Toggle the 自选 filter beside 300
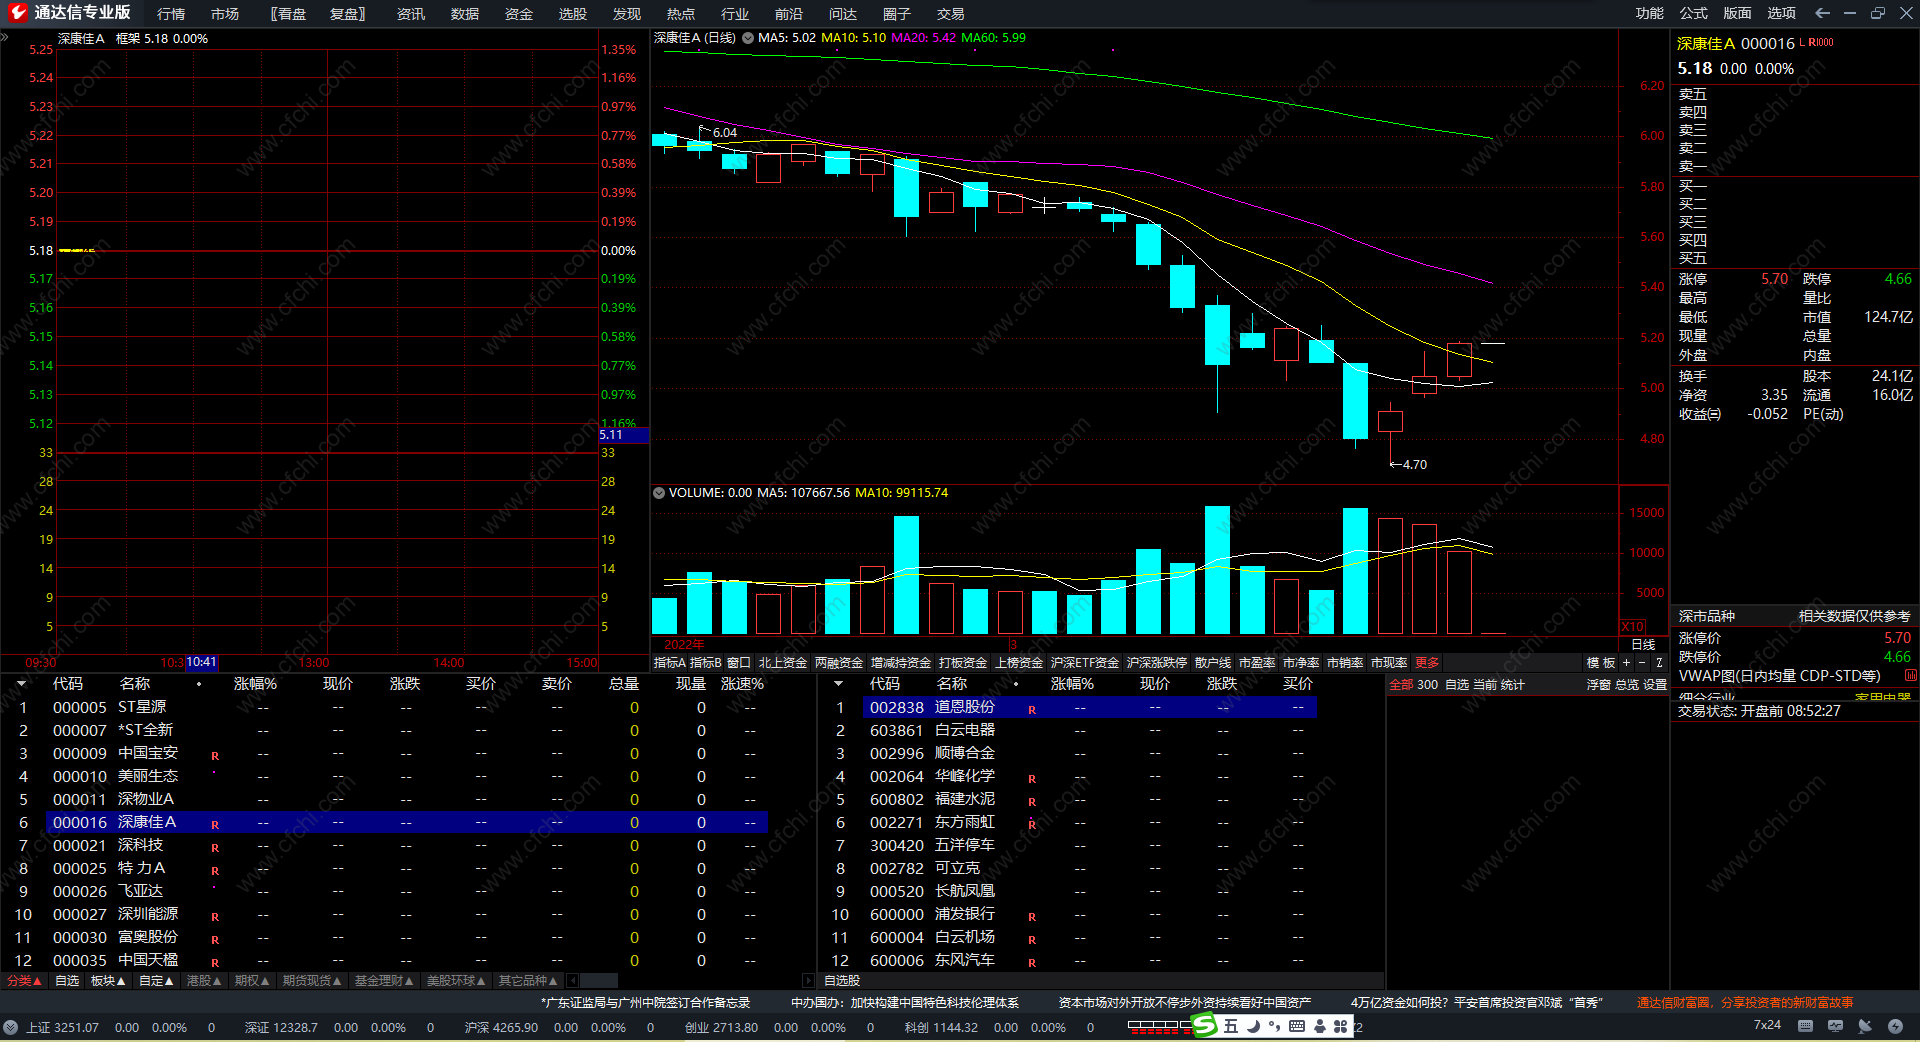This screenshot has width=1920, height=1042. click(1457, 685)
